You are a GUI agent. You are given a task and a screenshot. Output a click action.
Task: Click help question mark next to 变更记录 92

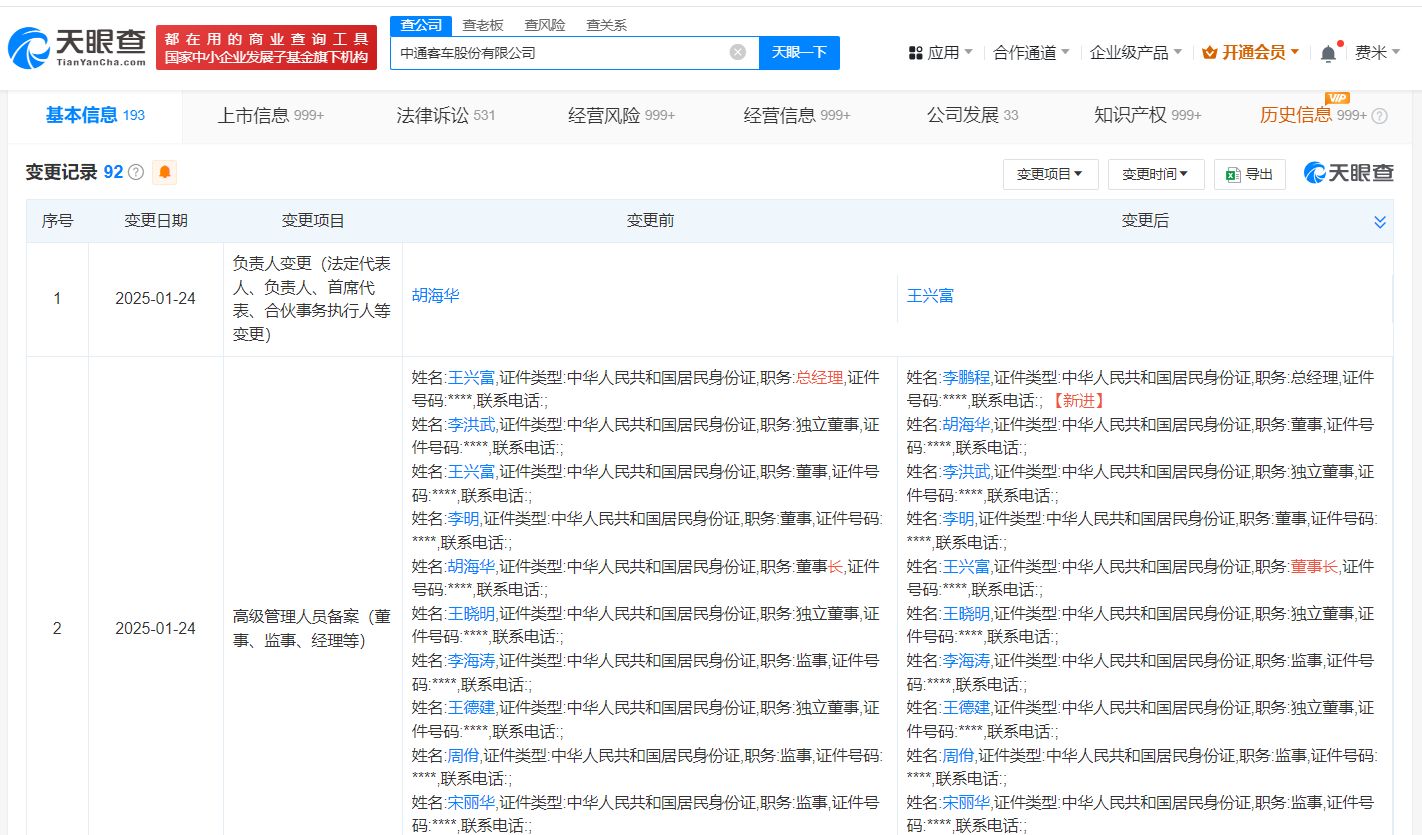coord(136,173)
